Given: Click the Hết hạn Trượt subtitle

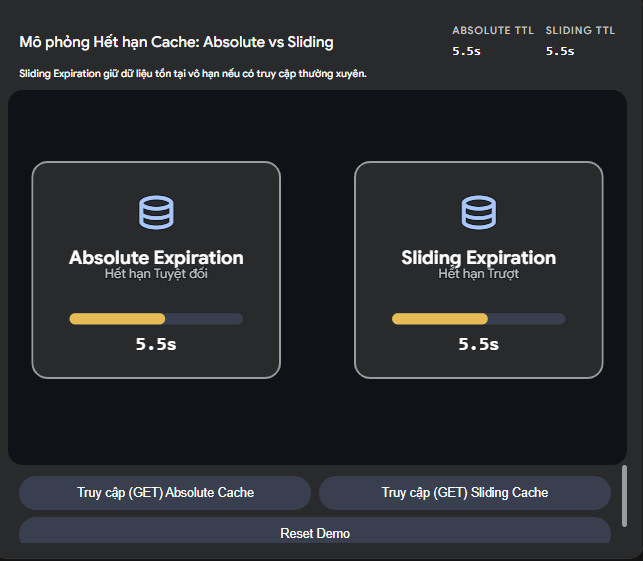Looking at the screenshot, I should 478,274.
